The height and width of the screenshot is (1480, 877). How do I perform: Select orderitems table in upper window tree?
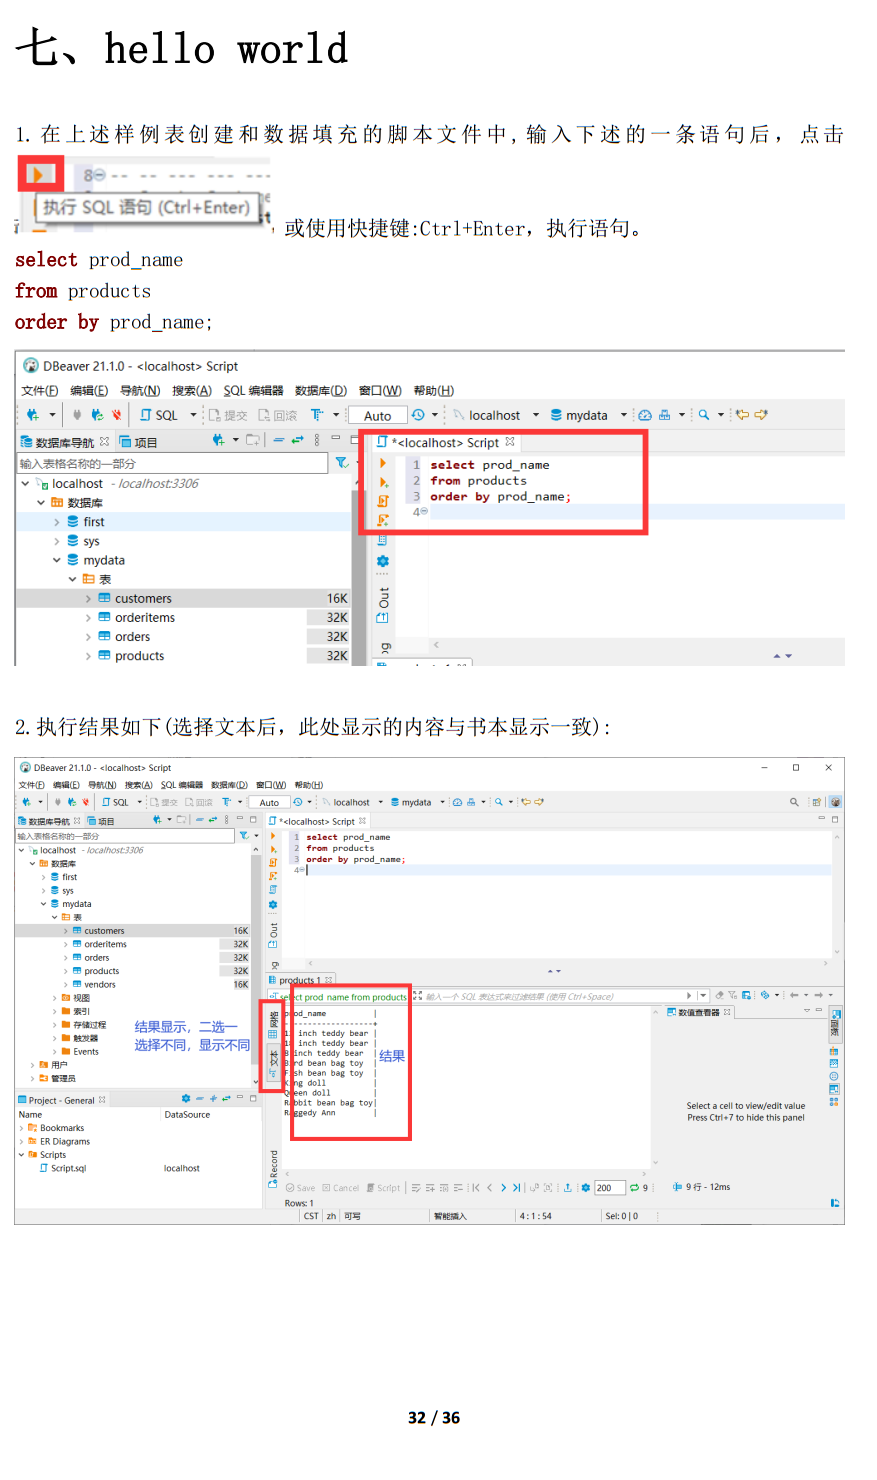tap(144, 617)
